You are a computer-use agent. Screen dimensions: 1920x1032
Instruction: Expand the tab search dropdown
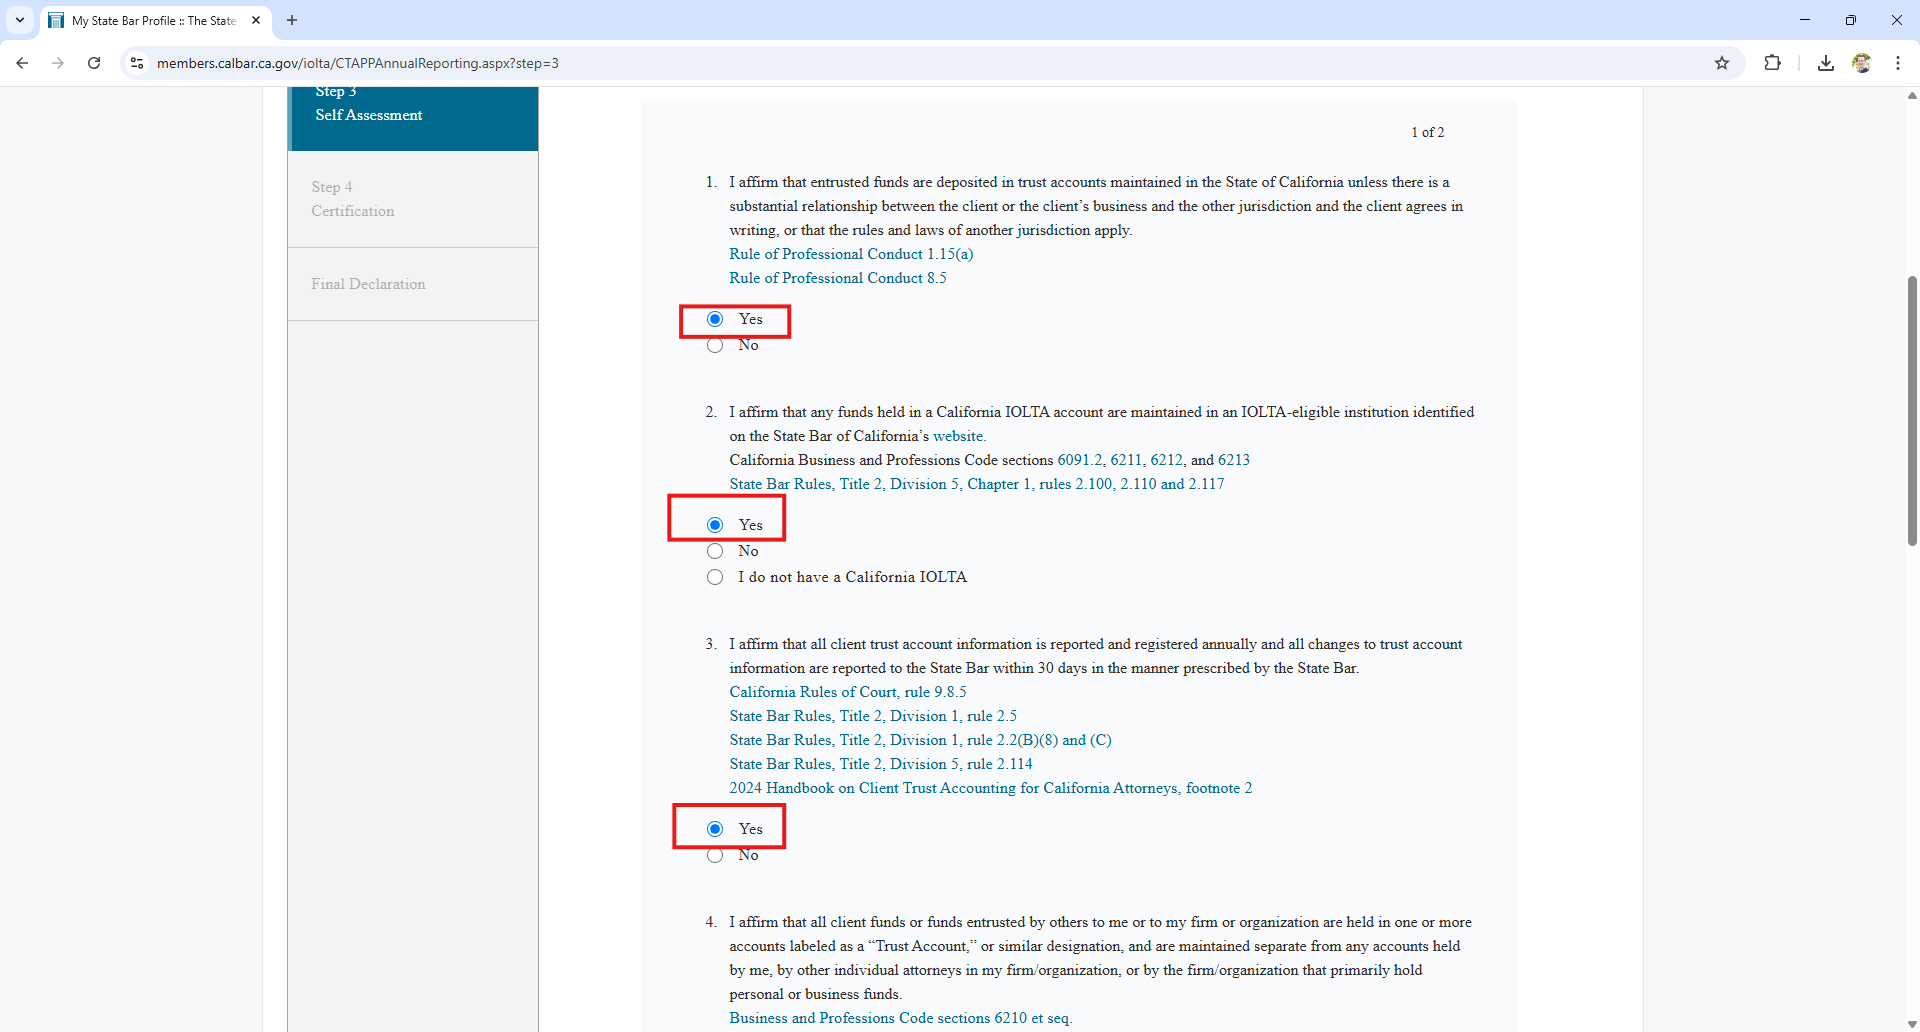tap(20, 20)
